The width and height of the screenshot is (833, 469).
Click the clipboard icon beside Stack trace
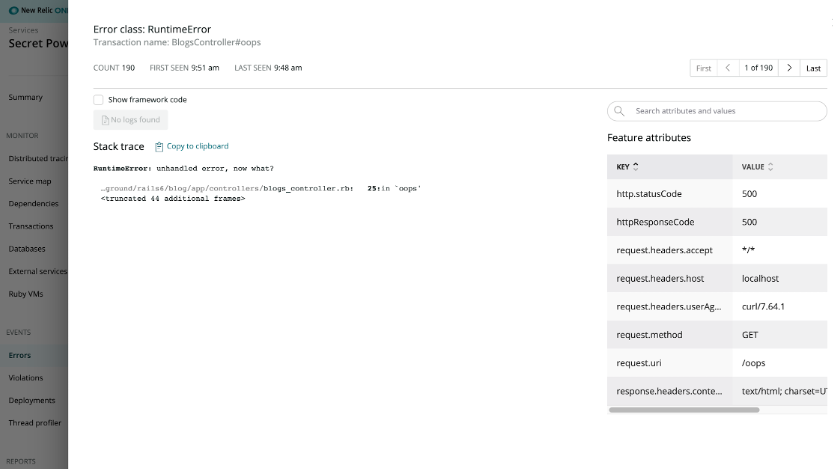(x=159, y=147)
